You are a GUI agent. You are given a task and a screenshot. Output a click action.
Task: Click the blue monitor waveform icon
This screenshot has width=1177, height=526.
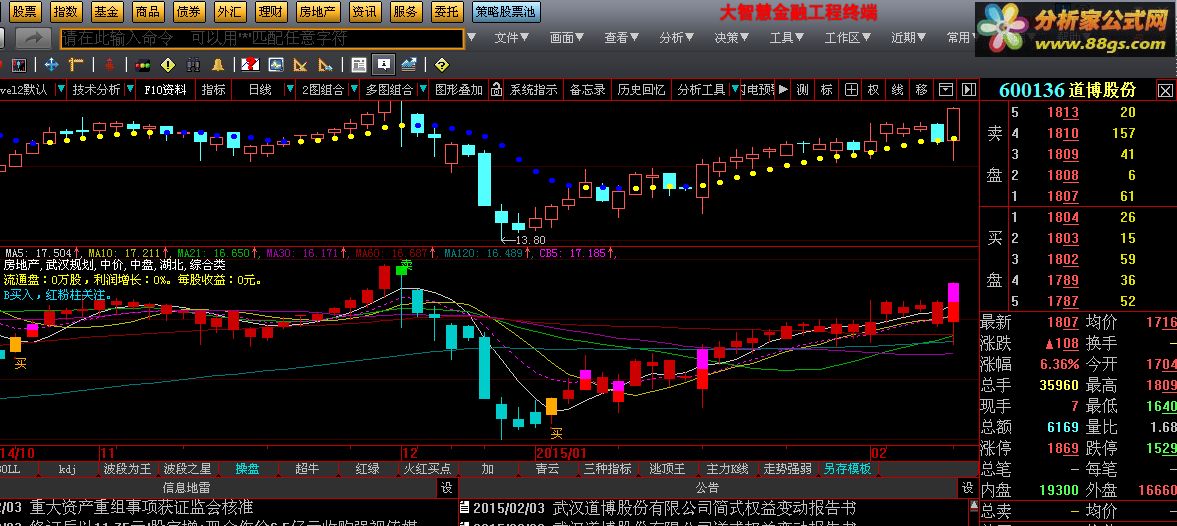coord(276,65)
